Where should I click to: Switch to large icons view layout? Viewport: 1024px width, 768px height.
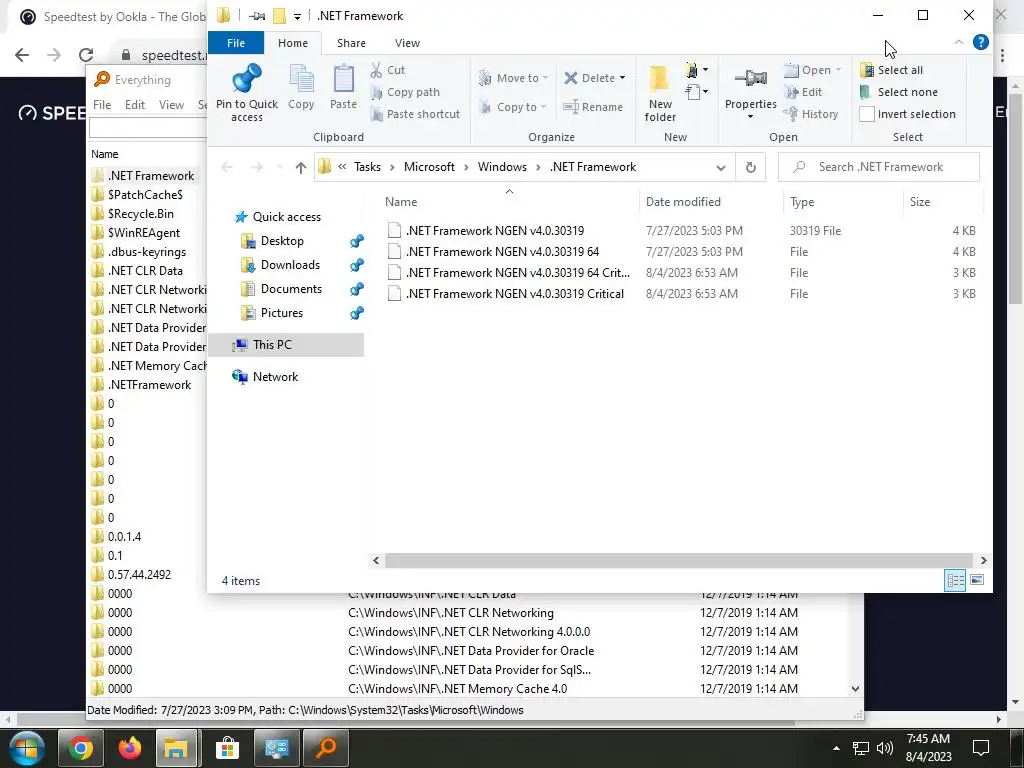click(977, 580)
